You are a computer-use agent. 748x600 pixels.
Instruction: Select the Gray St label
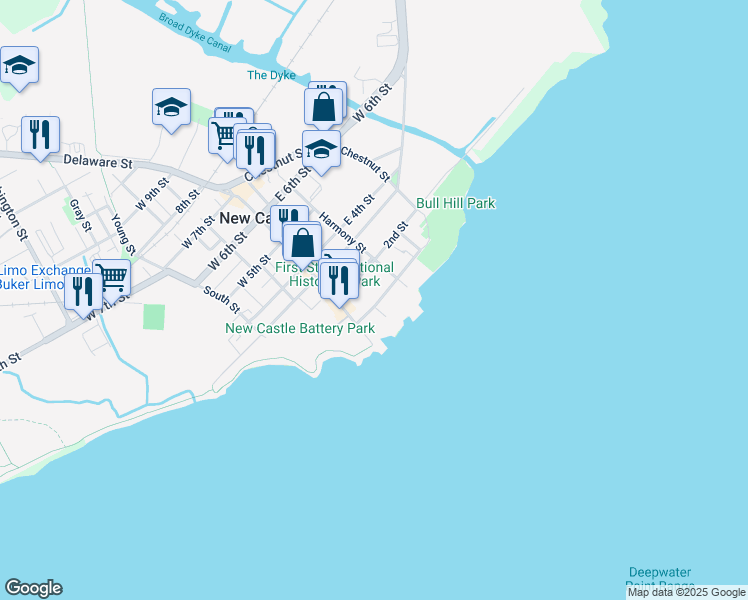pos(80,216)
